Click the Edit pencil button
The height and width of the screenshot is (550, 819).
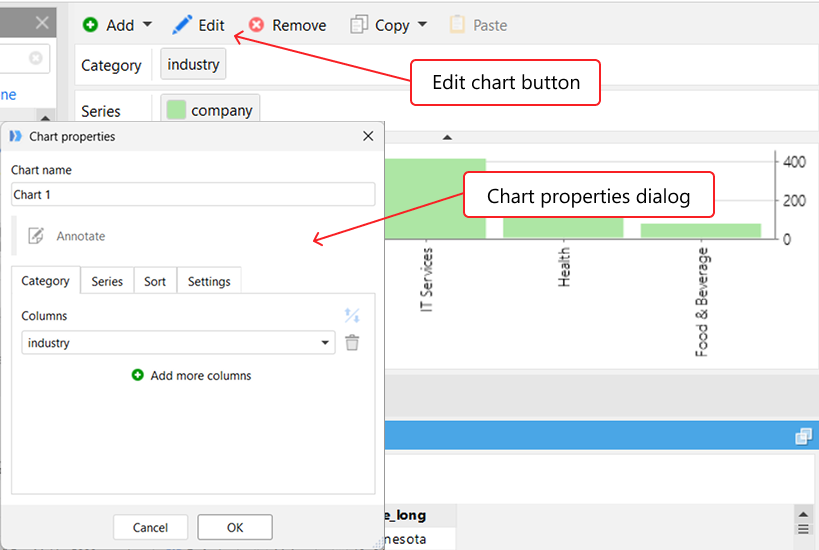tap(198, 25)
